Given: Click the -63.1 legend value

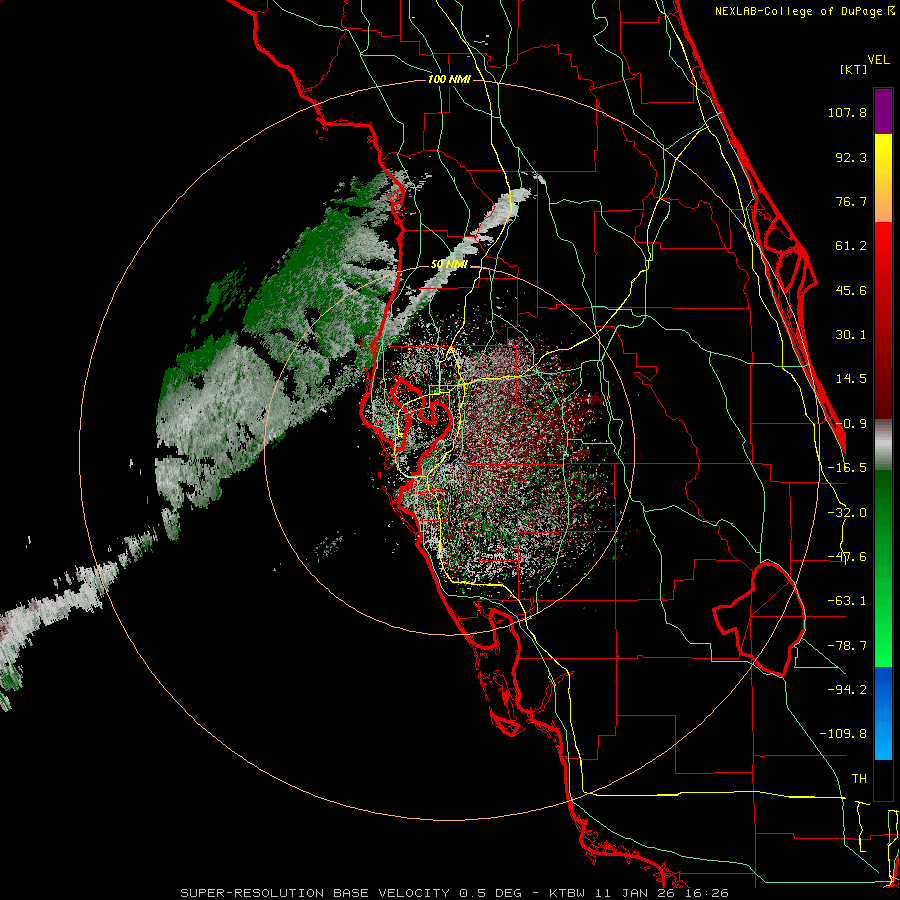Looking at the screenshot, I should [x=847, y=601].
